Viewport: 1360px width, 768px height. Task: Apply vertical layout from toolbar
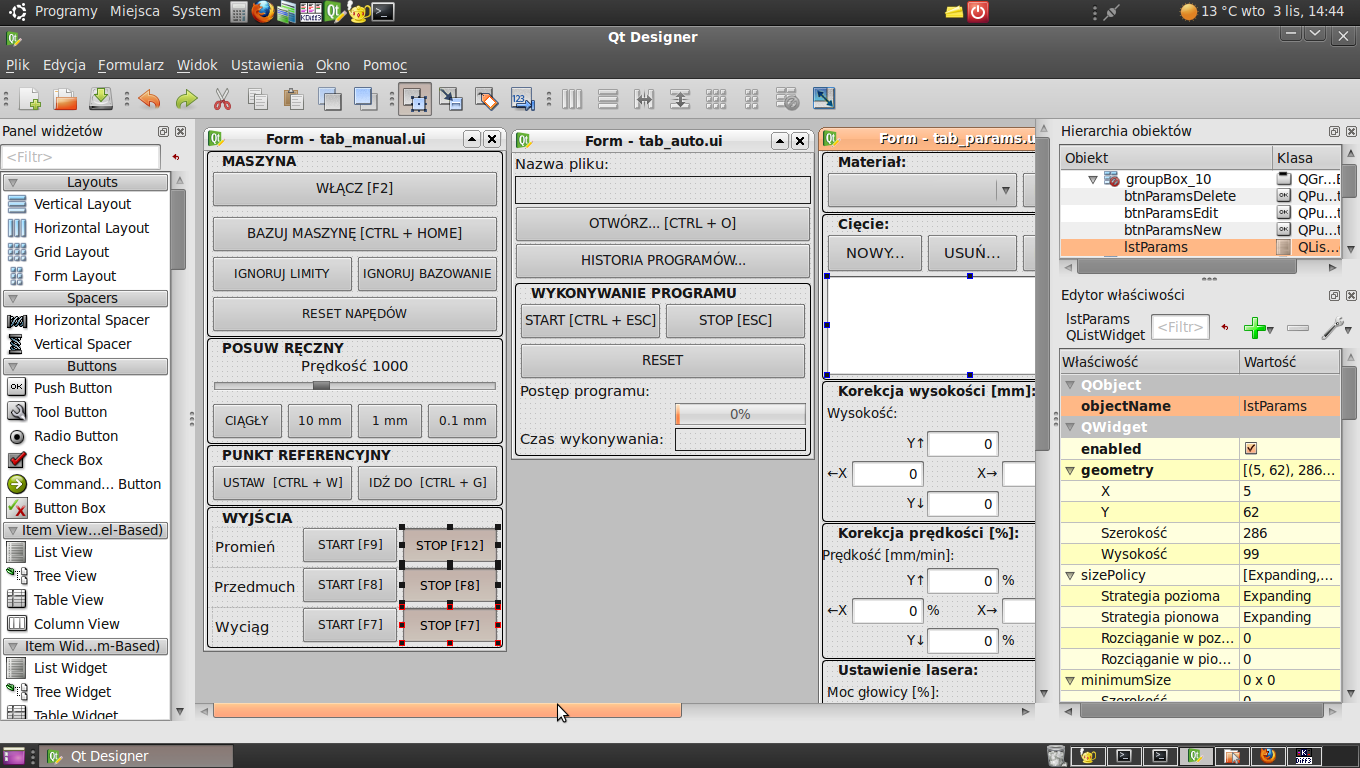608,99
